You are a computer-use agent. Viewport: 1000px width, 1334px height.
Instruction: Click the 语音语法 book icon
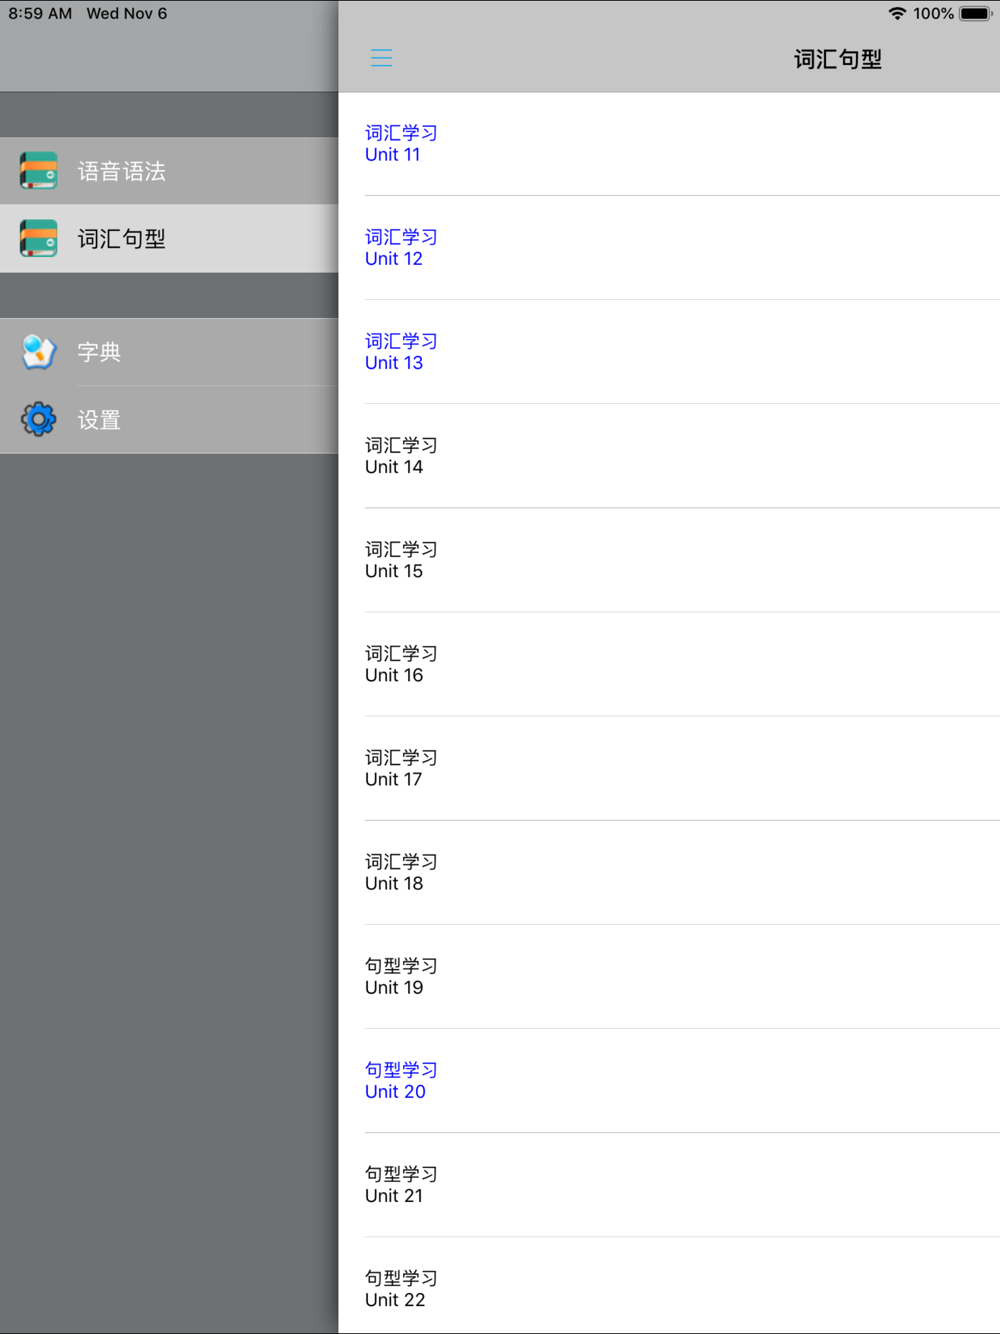(39, 171)
